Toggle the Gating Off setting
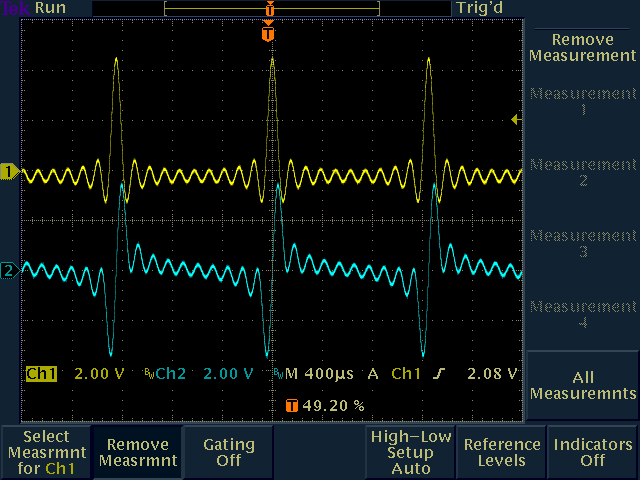This screenshot has height=480, width=640. (228, 452)
